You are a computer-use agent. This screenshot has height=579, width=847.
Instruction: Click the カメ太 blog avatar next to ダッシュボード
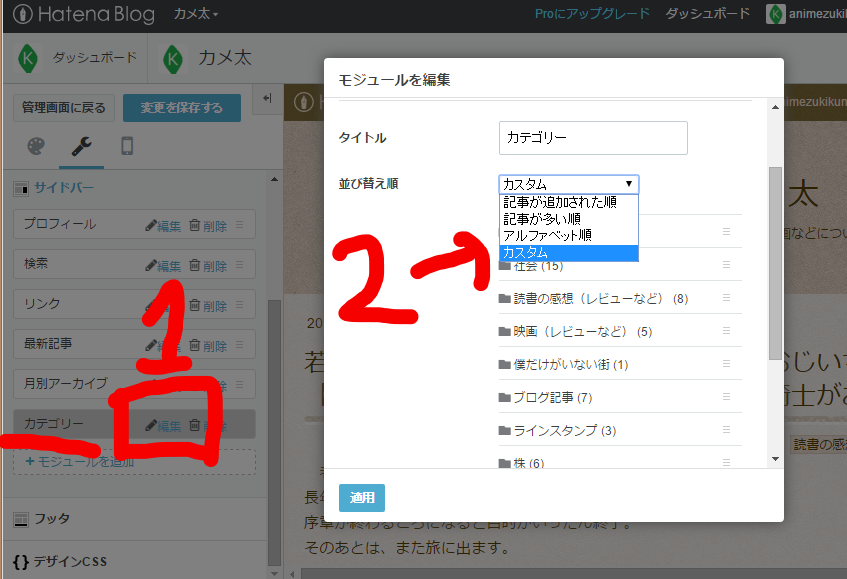coord(173,58)
